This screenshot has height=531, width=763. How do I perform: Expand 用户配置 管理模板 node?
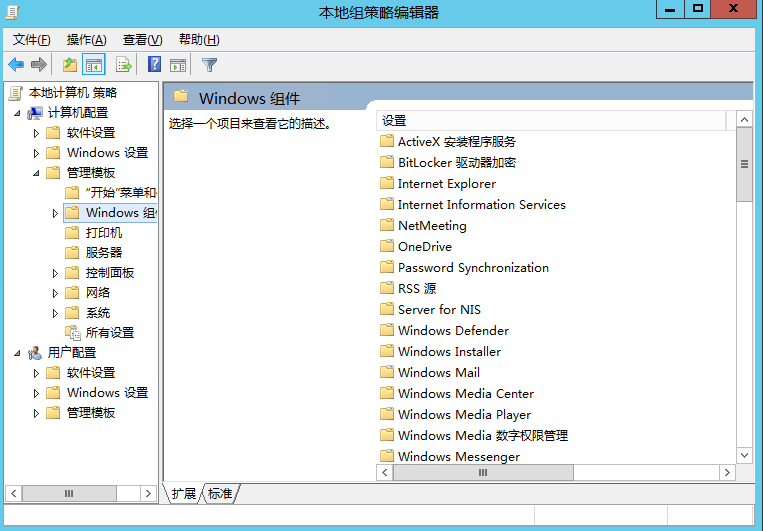pos(36,413)
